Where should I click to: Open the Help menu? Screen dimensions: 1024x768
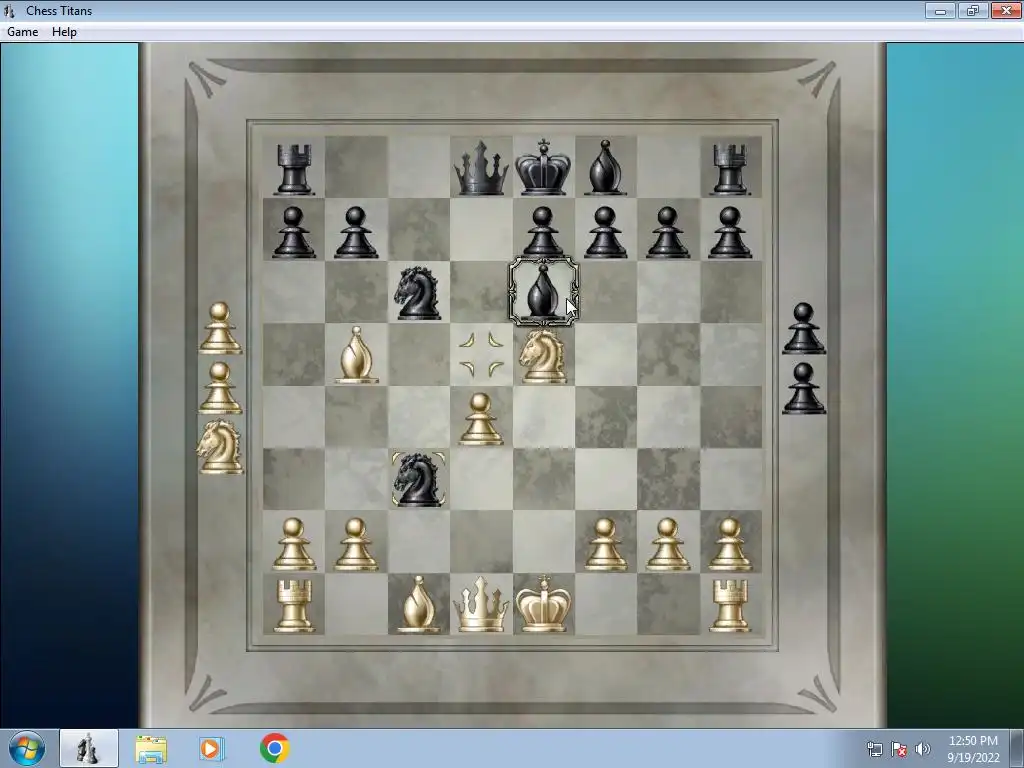tap(64, 32)
